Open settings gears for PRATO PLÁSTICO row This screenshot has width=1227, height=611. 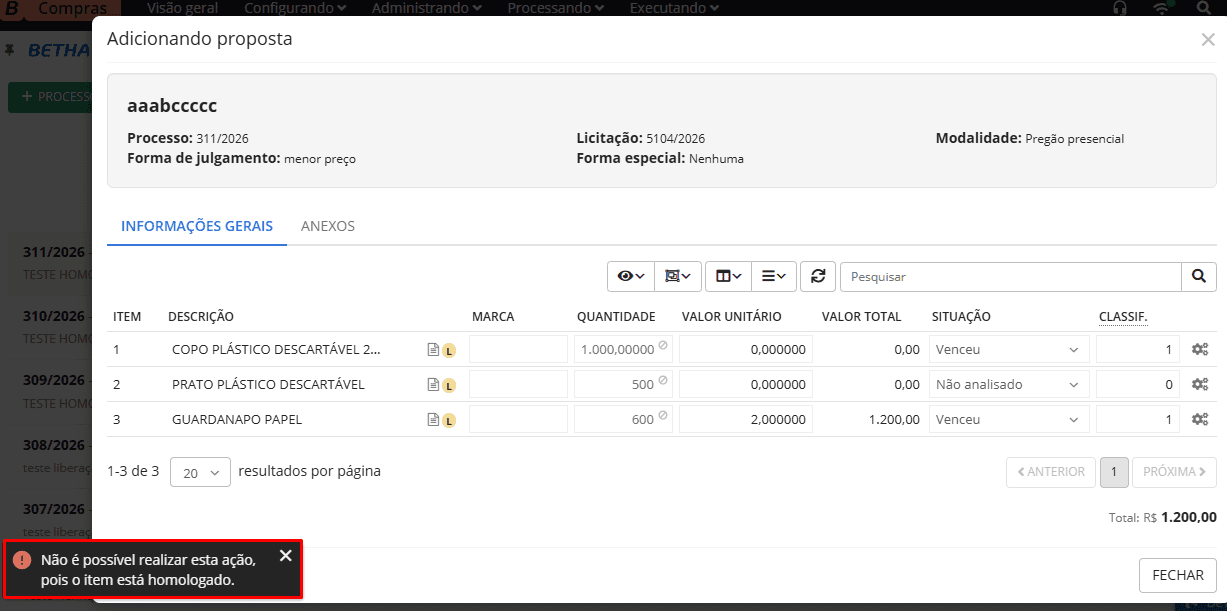tap(1200, 385)
